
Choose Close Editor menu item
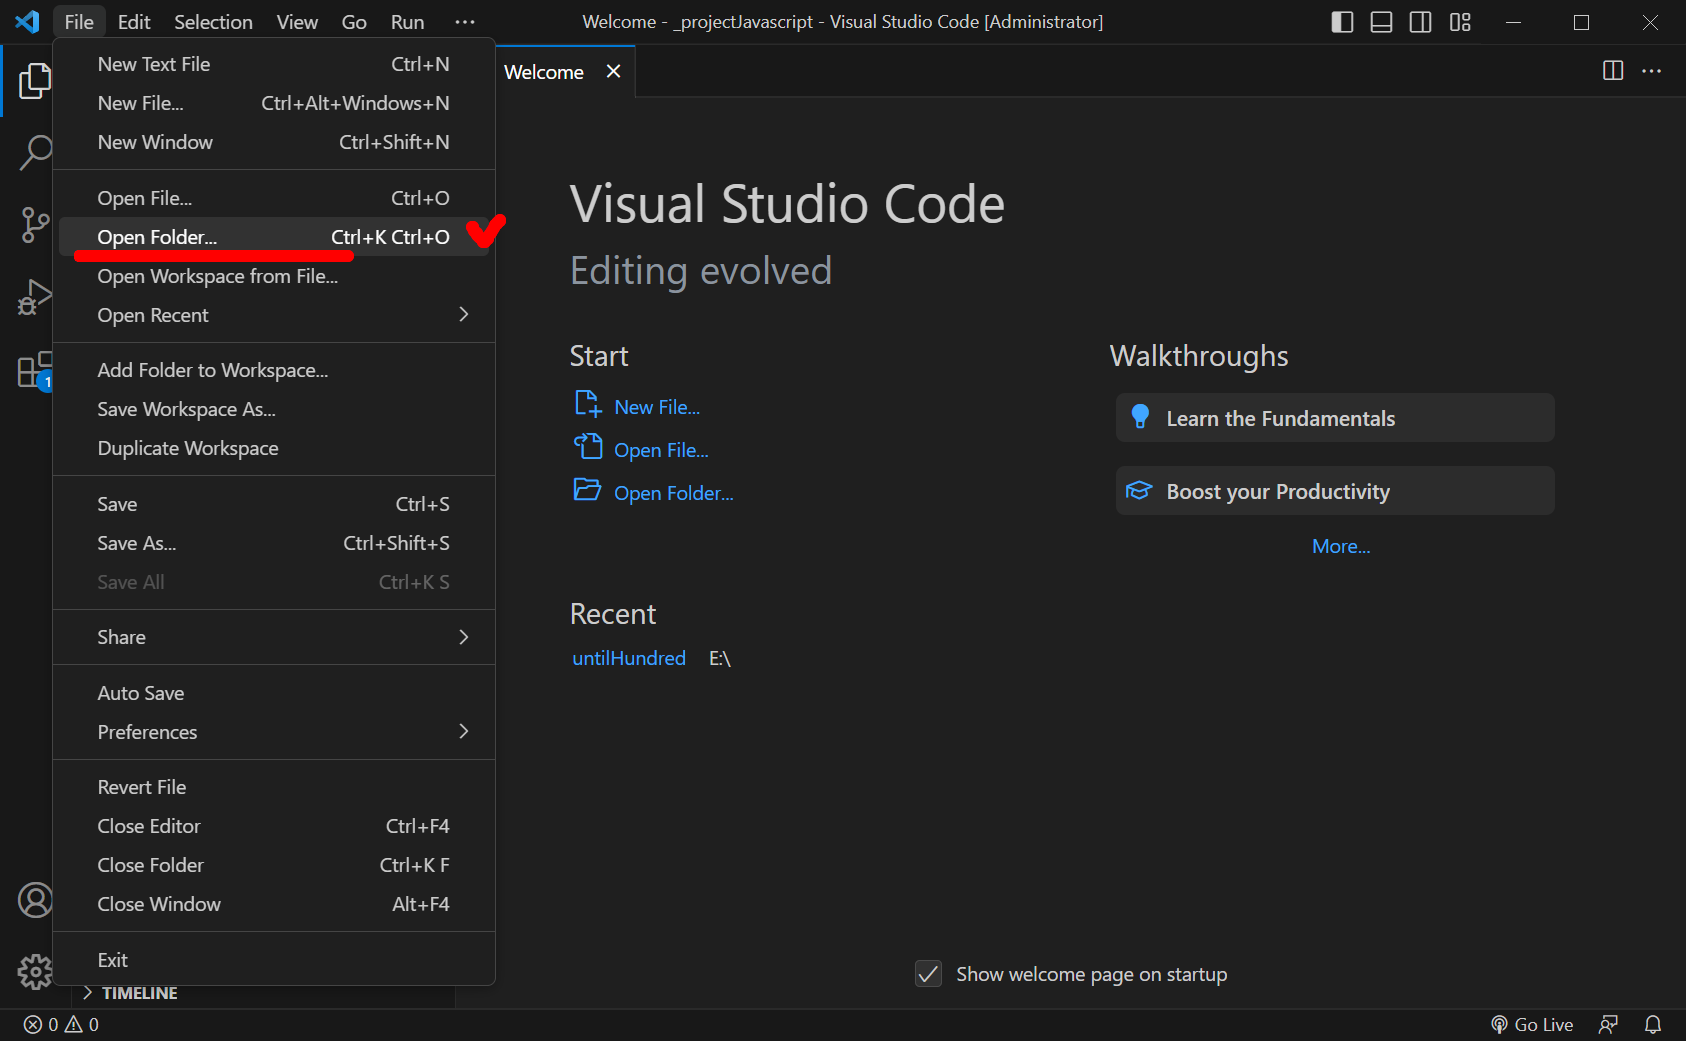coord(274,826)
